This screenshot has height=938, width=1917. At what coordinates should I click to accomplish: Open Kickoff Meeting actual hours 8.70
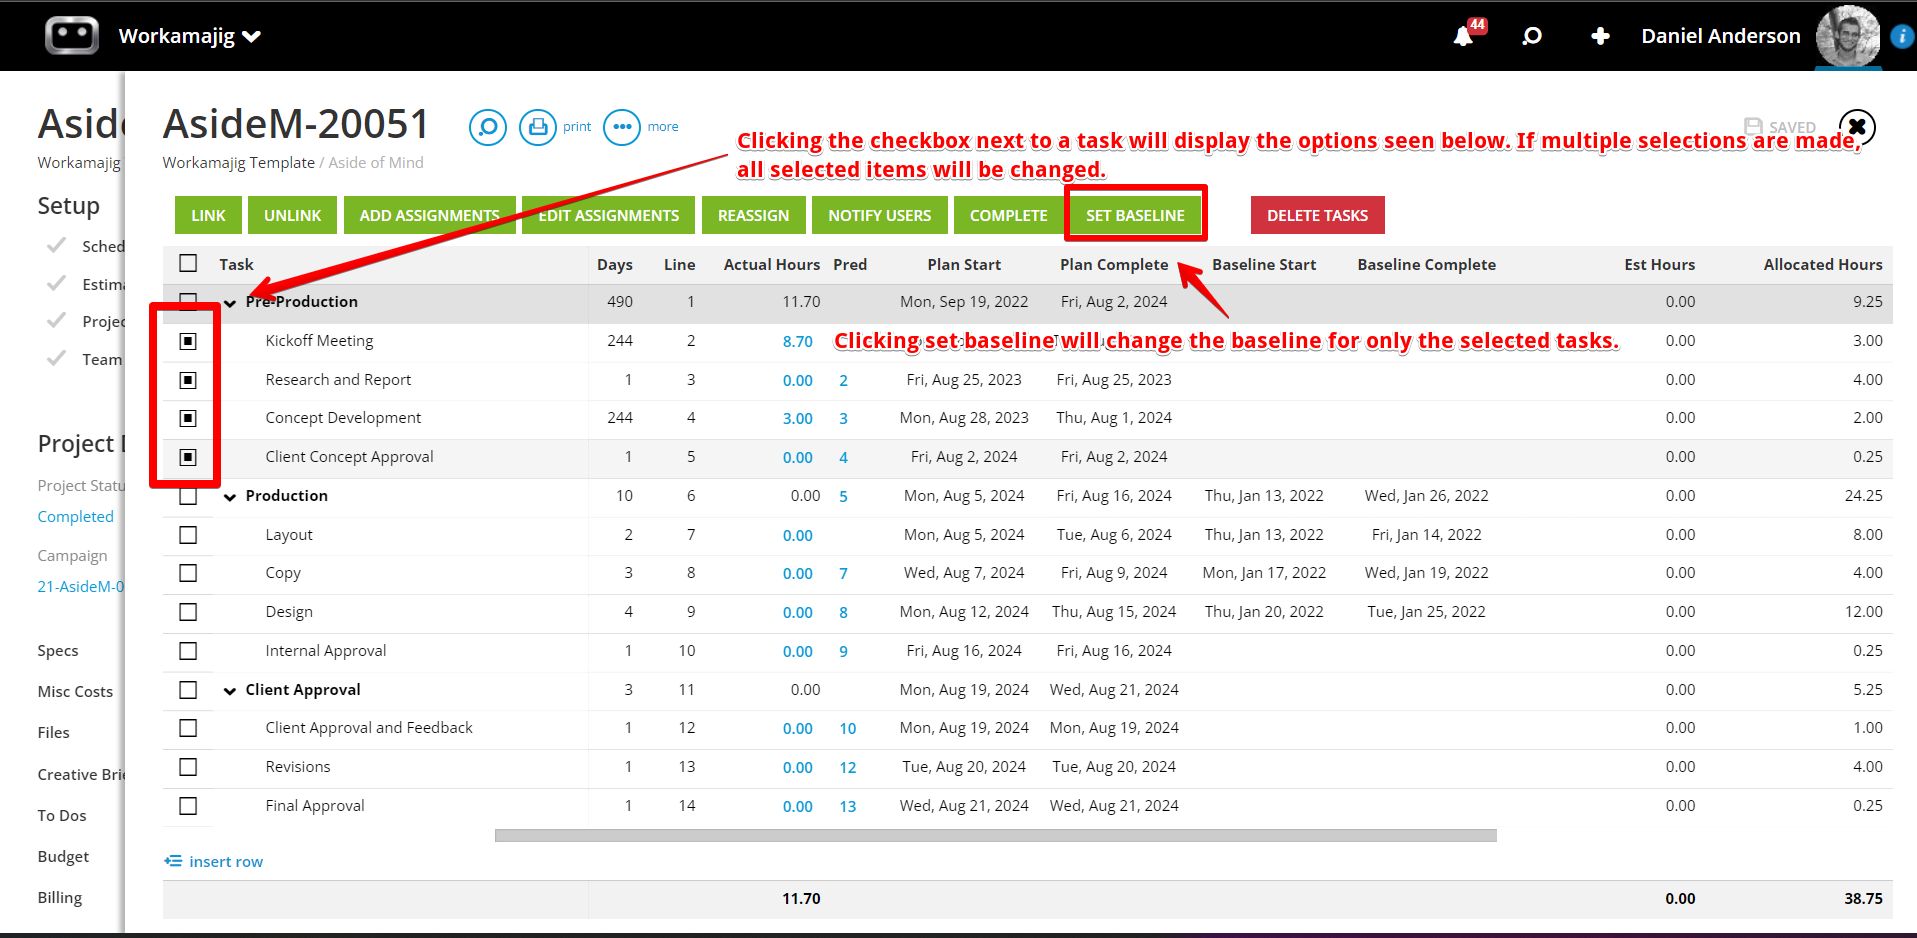coord(797,341)
